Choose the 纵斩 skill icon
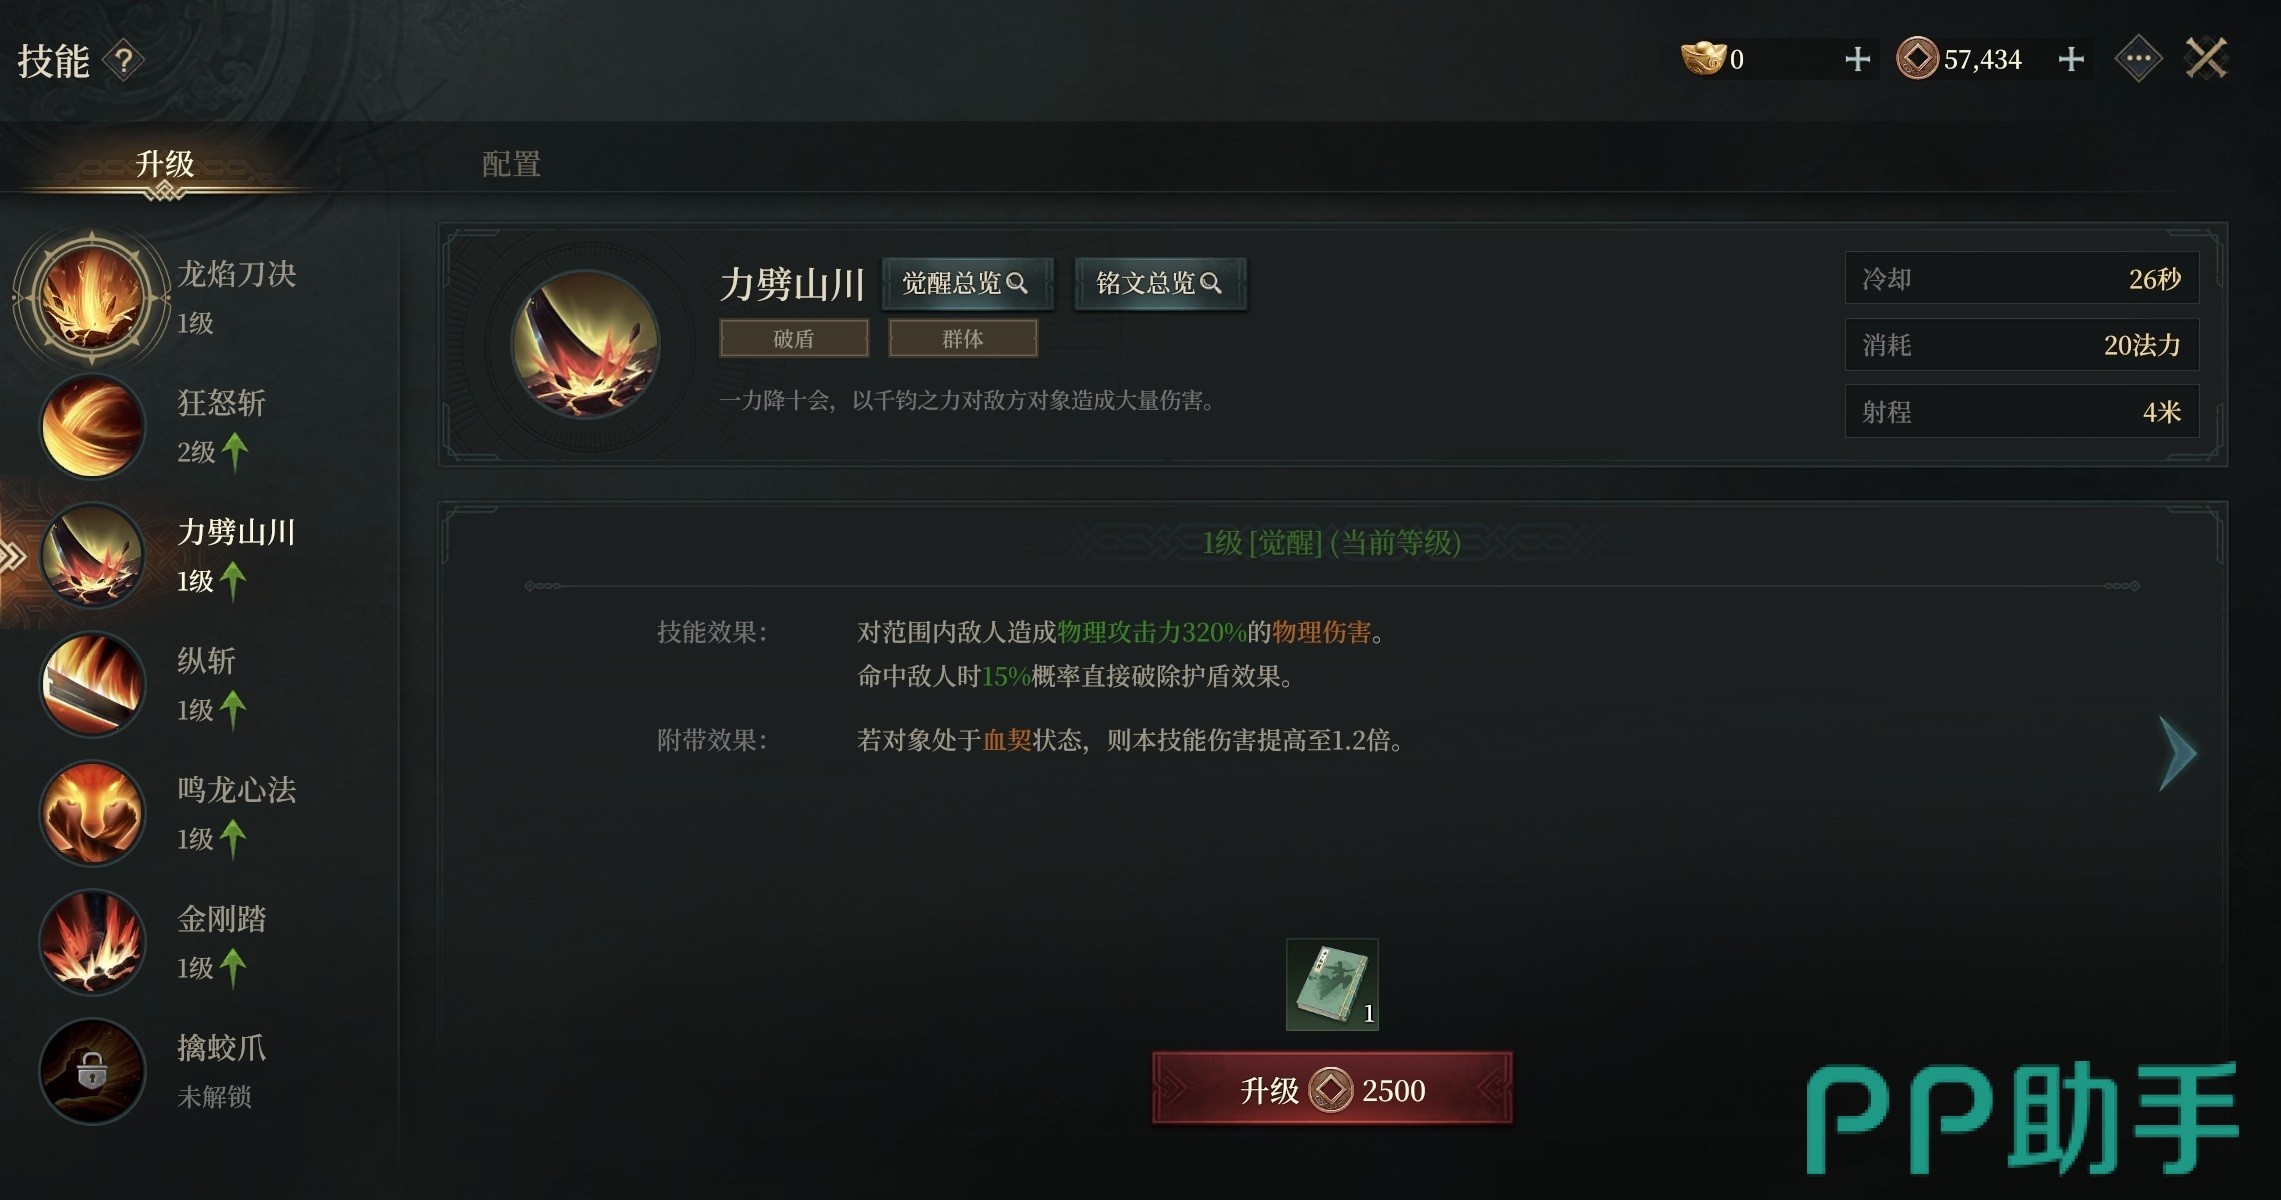 pyautogui.click(x=92, y=684)
